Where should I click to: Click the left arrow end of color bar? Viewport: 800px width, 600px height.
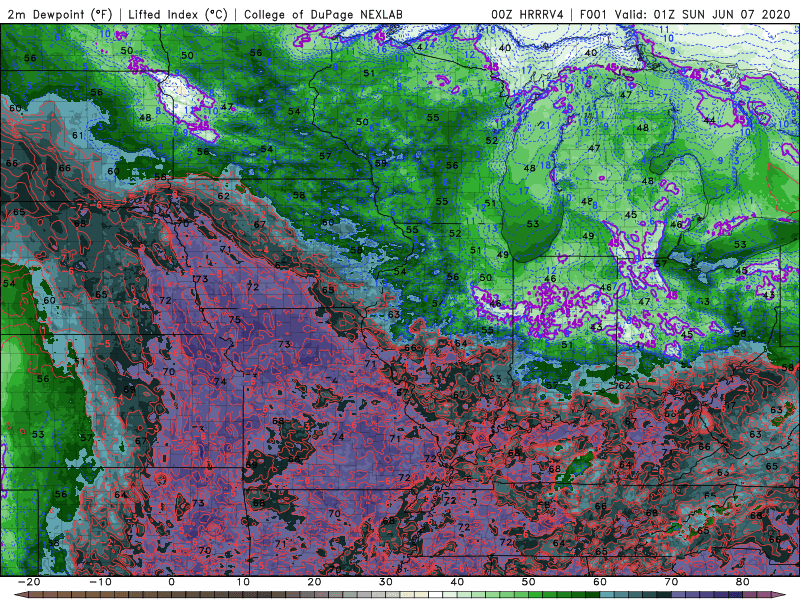point(20,595)
